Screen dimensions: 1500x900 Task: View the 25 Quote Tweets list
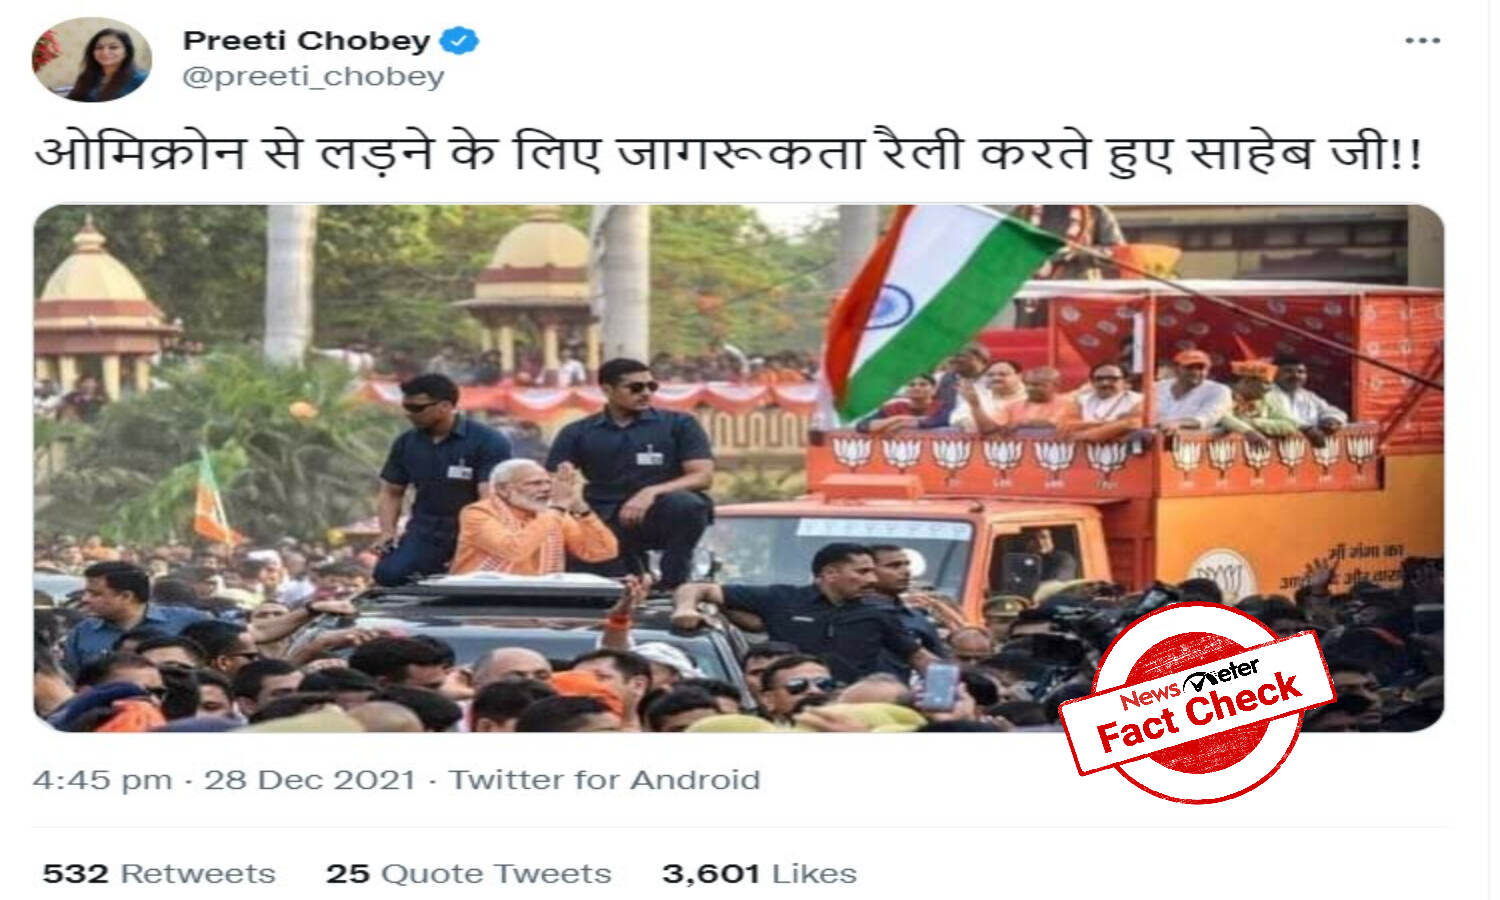[468, 873]
